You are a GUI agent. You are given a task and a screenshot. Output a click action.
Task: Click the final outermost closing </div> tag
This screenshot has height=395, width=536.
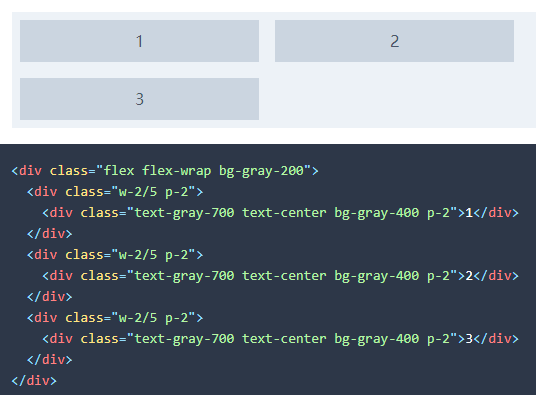[34, 381]
